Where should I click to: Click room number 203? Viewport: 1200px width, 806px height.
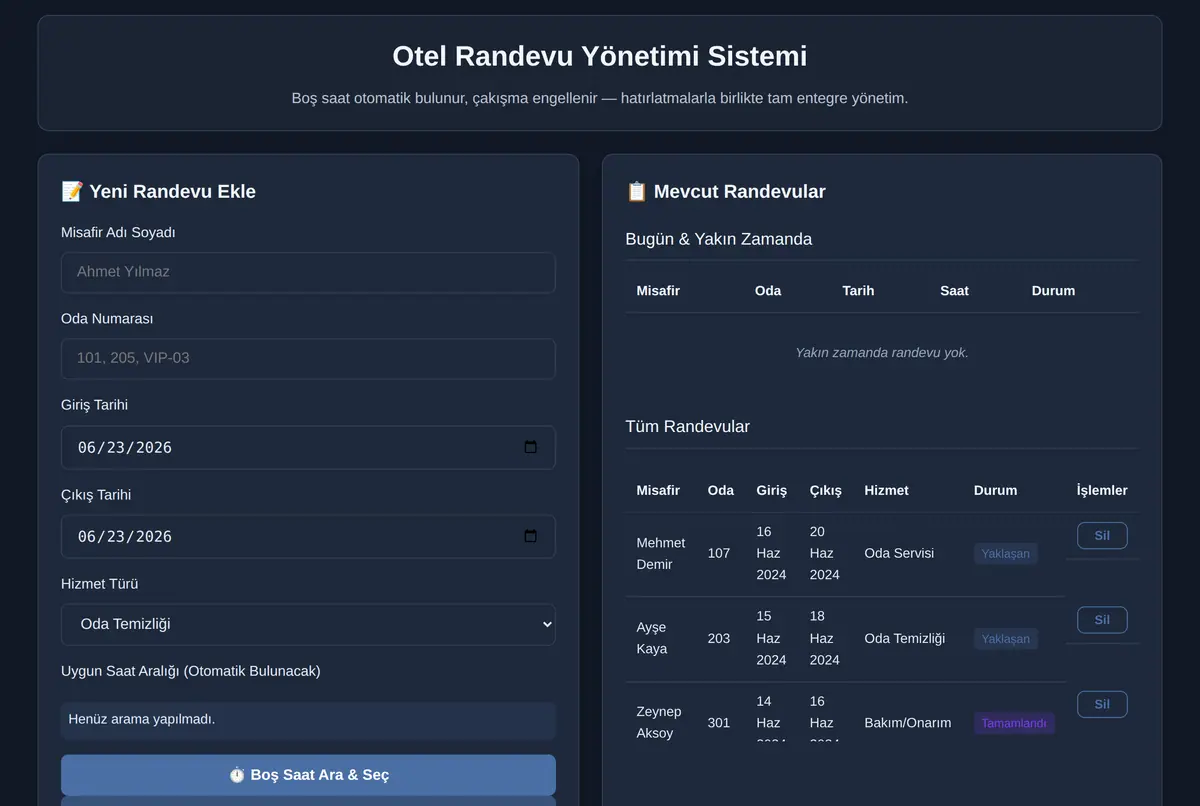tap(719, 638)
